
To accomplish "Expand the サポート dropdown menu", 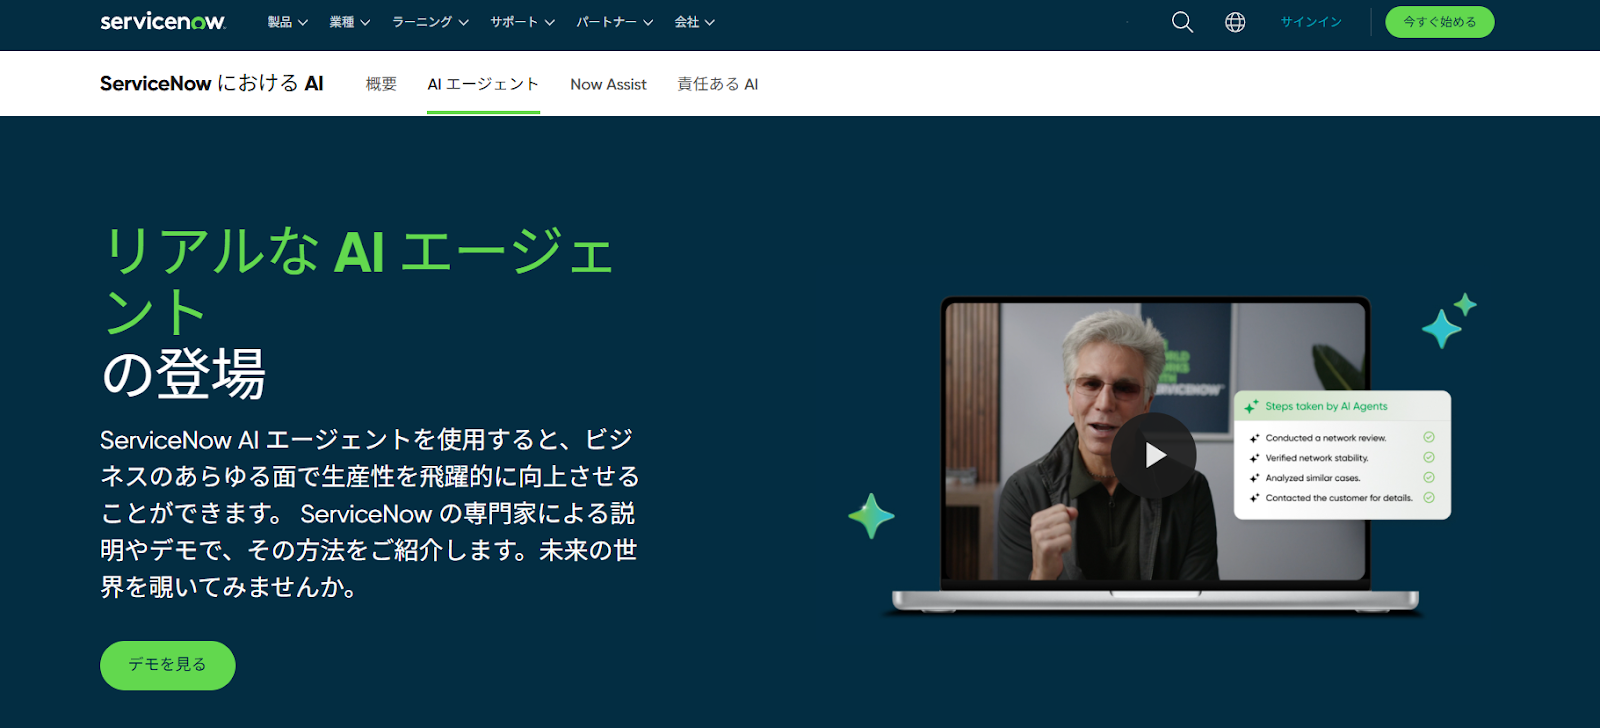I will (x=522, y=22).
